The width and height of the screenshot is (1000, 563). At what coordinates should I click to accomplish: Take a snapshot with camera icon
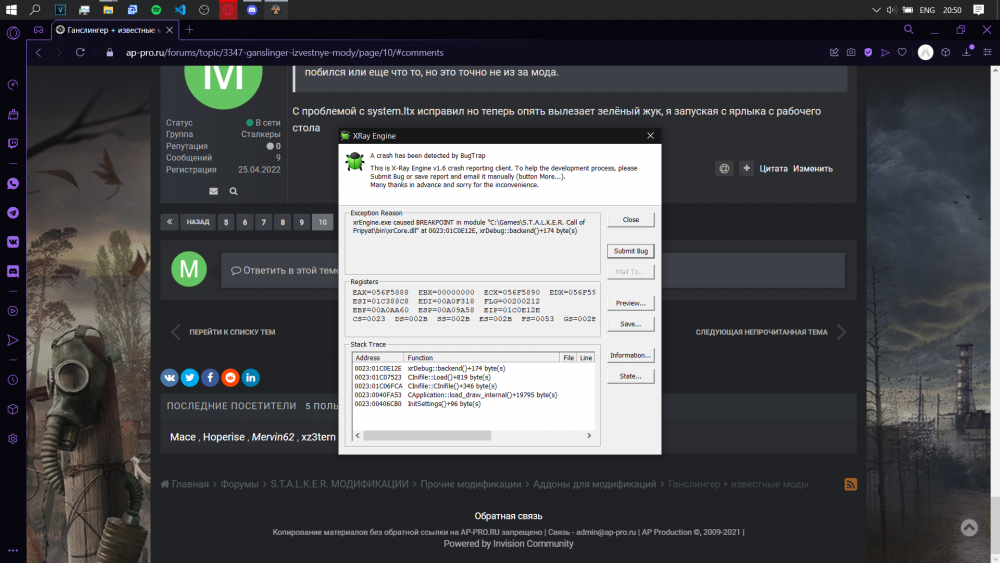click(x=851, y=52)
